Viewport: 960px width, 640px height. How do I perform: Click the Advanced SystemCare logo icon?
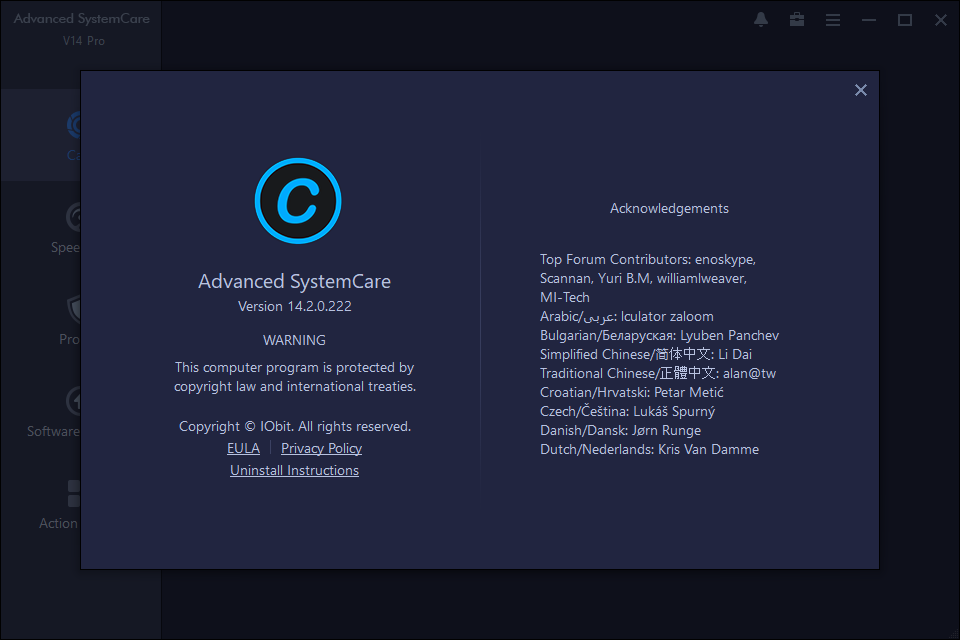[298, 201]
